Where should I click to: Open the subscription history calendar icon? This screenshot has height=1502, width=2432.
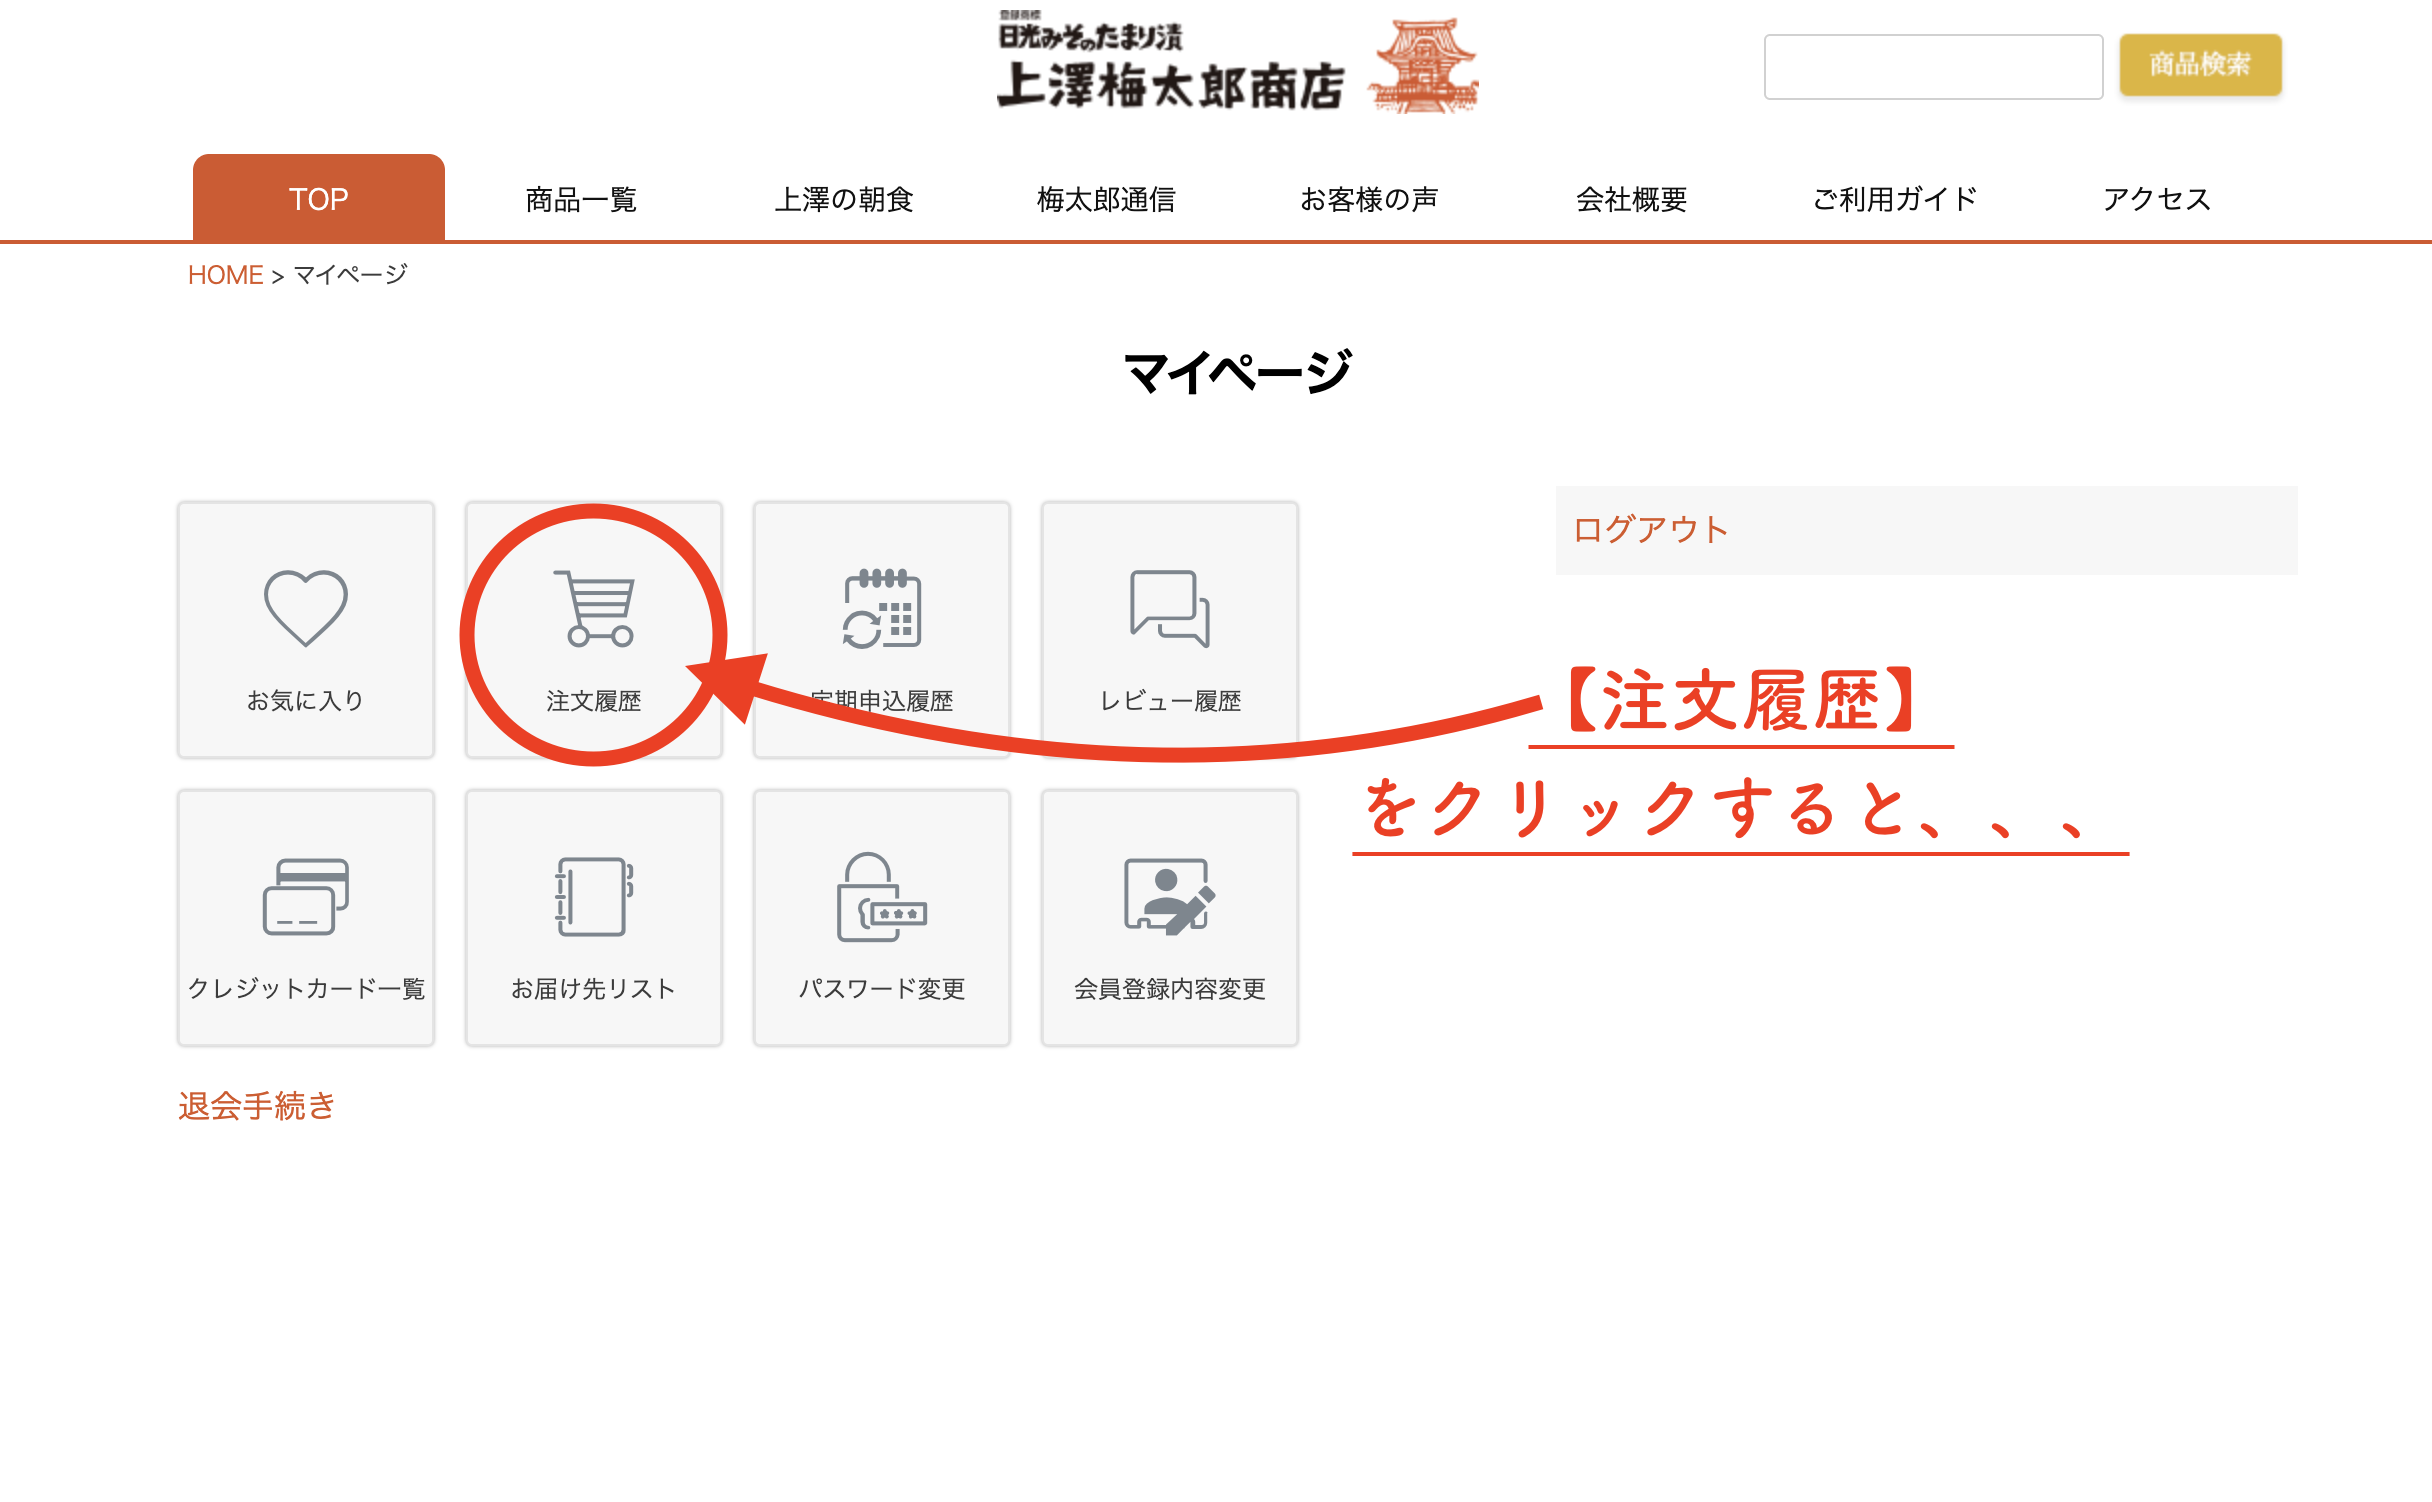tap(881, 608)
